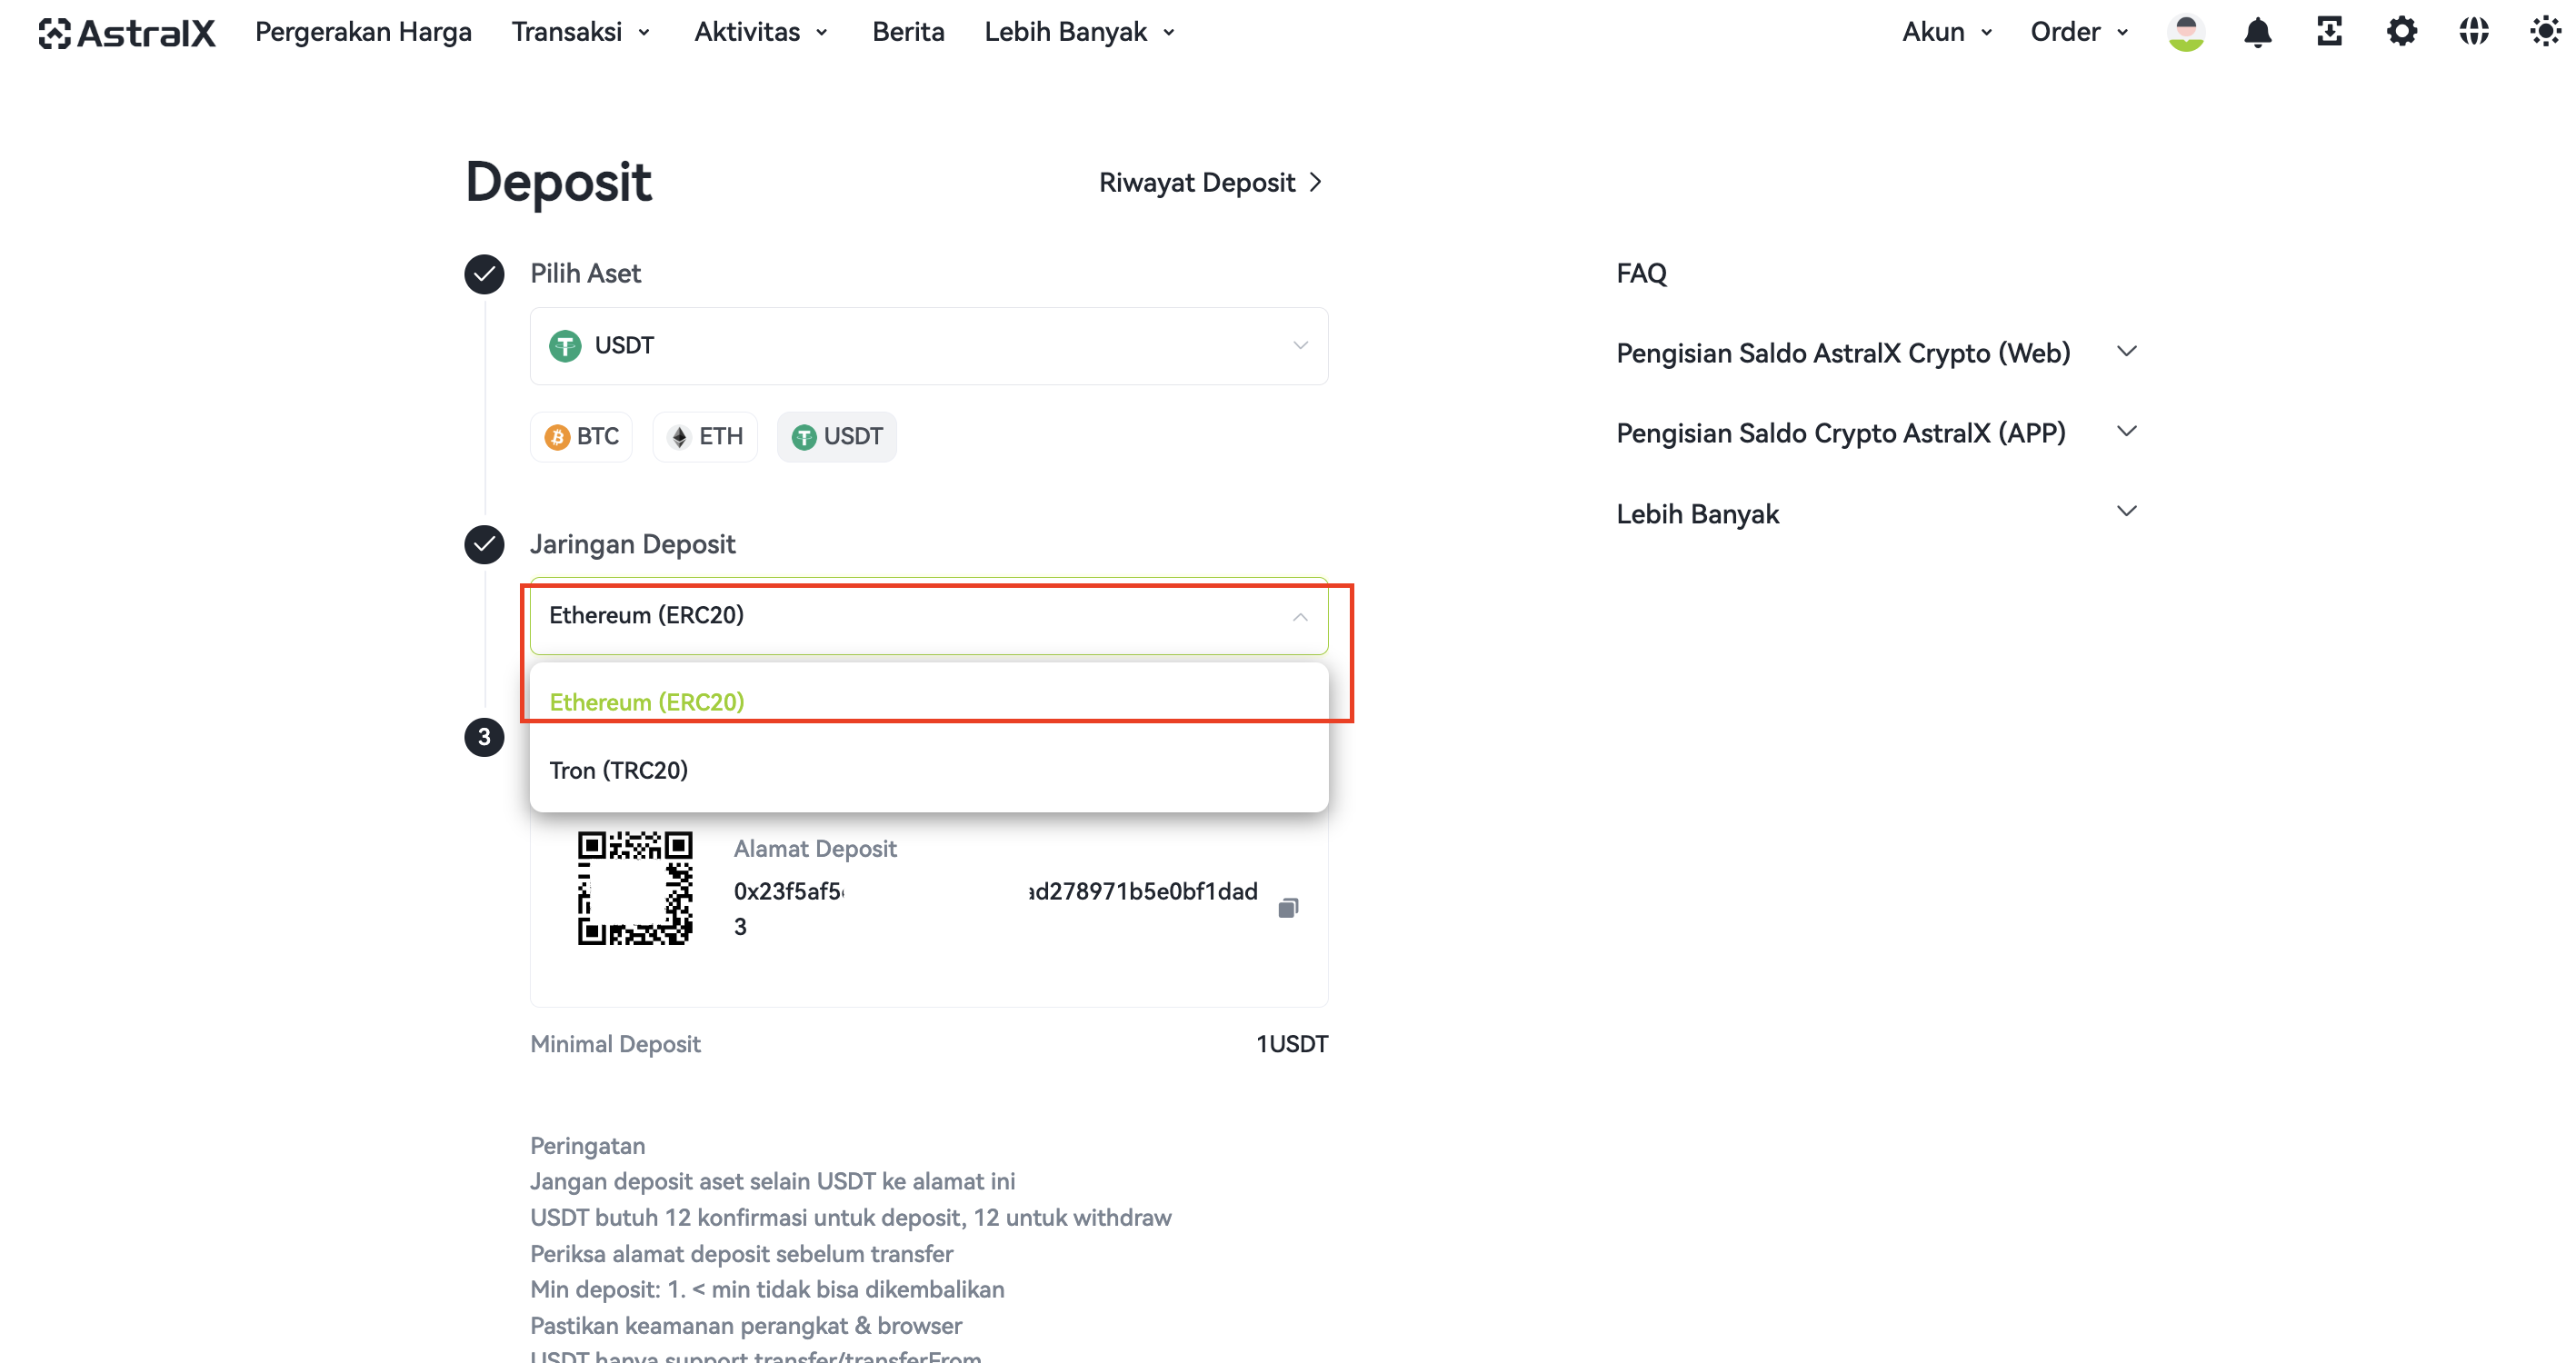The image size is (2576, 1363).
Task: Open the settings gear icon
Action: coord(2401,32)
